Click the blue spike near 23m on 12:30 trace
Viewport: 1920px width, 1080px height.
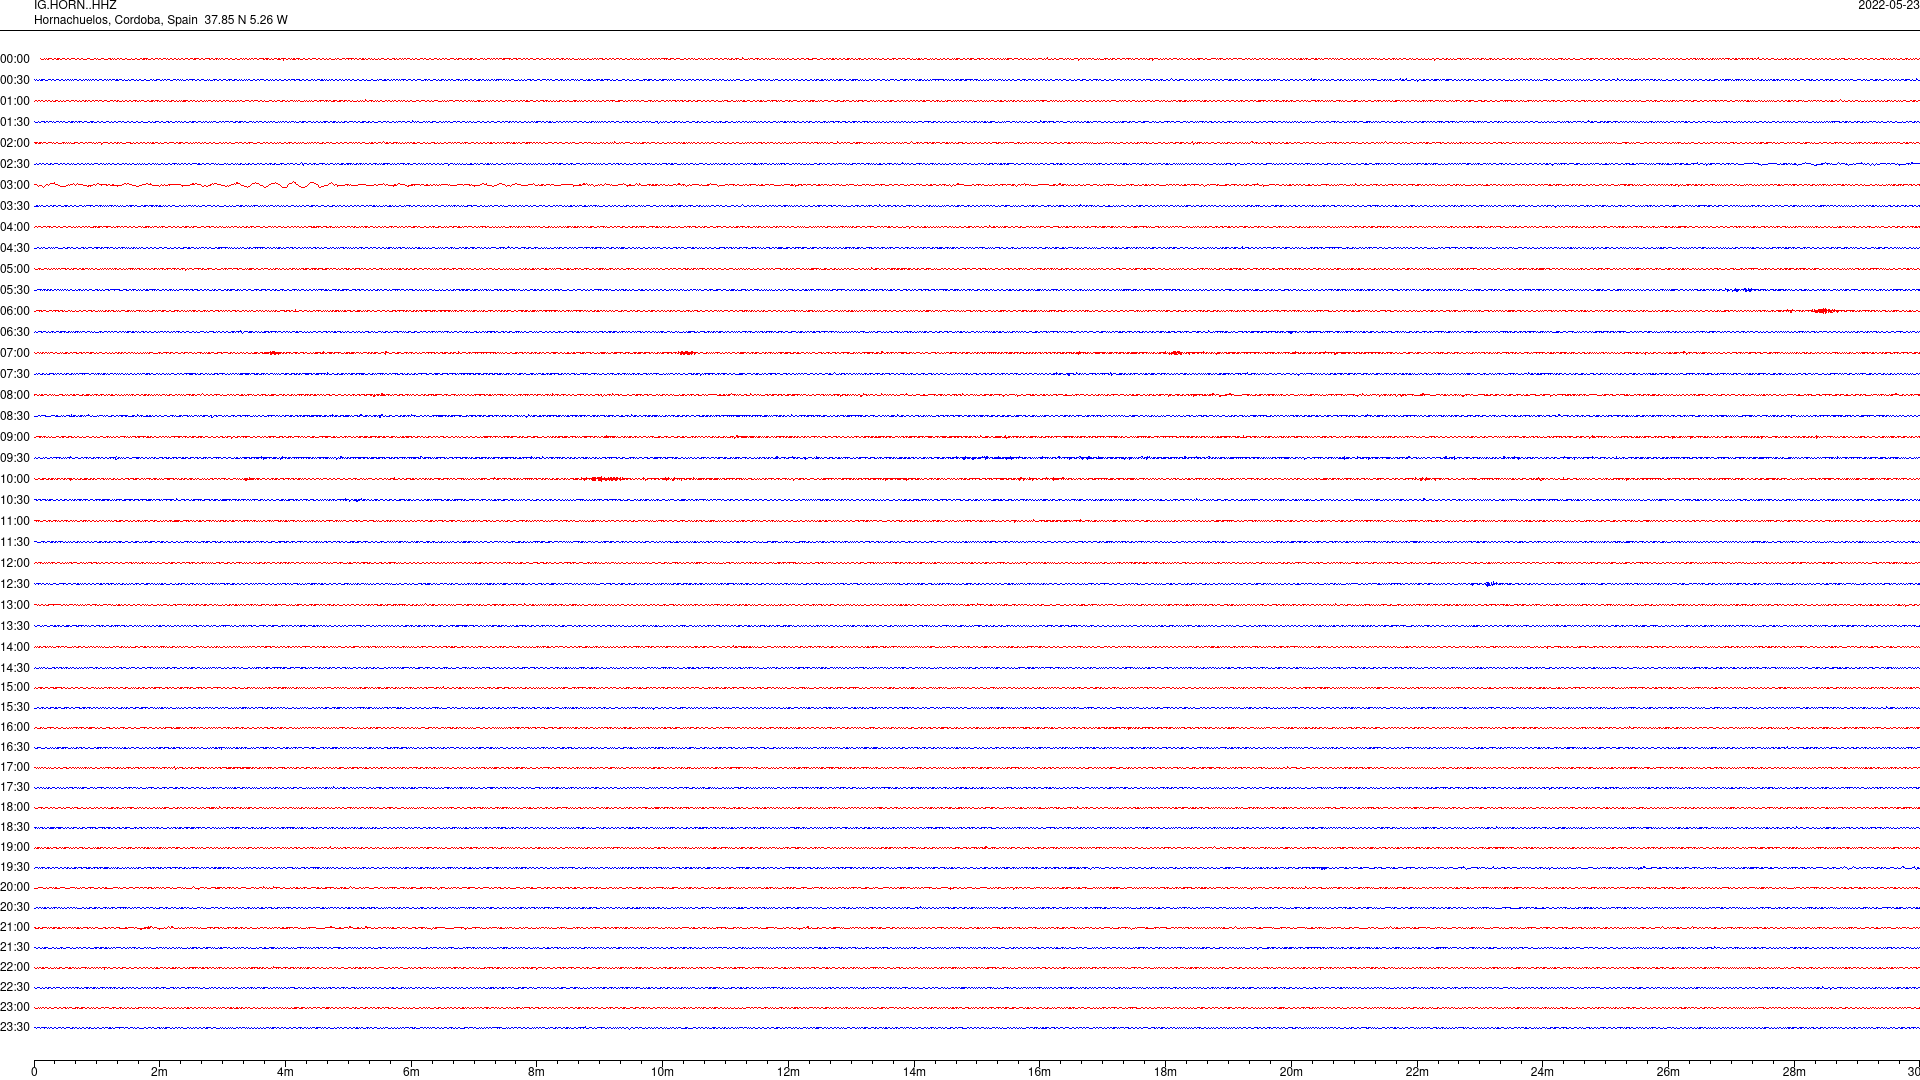(x=1490, y=584)
